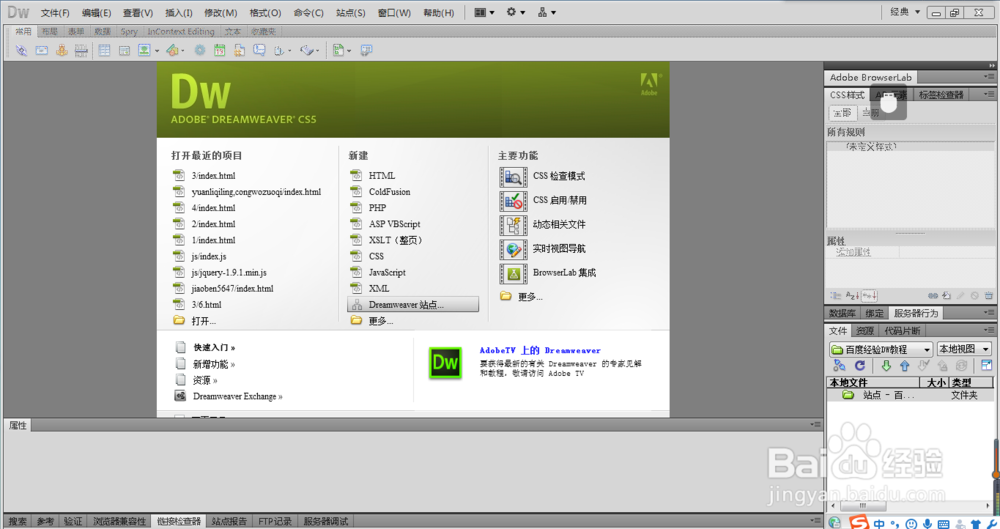The width and height of the screenshot is (1000, 529).
Task: Click the Insert Media icon
Action: [172, 50]
